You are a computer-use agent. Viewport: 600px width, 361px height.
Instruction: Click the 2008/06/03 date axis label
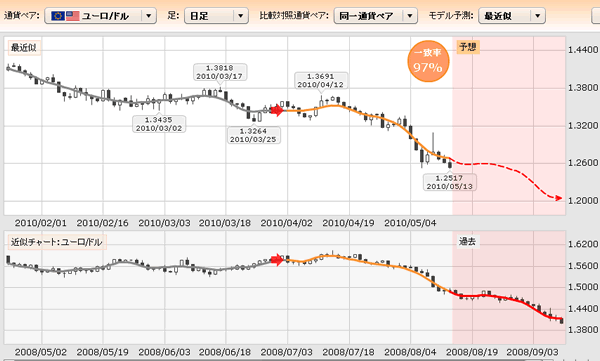point(165,352)
